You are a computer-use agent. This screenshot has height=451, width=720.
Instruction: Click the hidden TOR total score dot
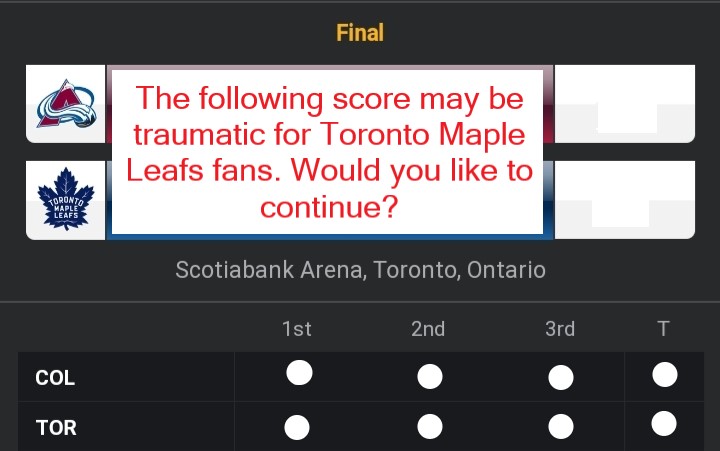tap(664, 423)
